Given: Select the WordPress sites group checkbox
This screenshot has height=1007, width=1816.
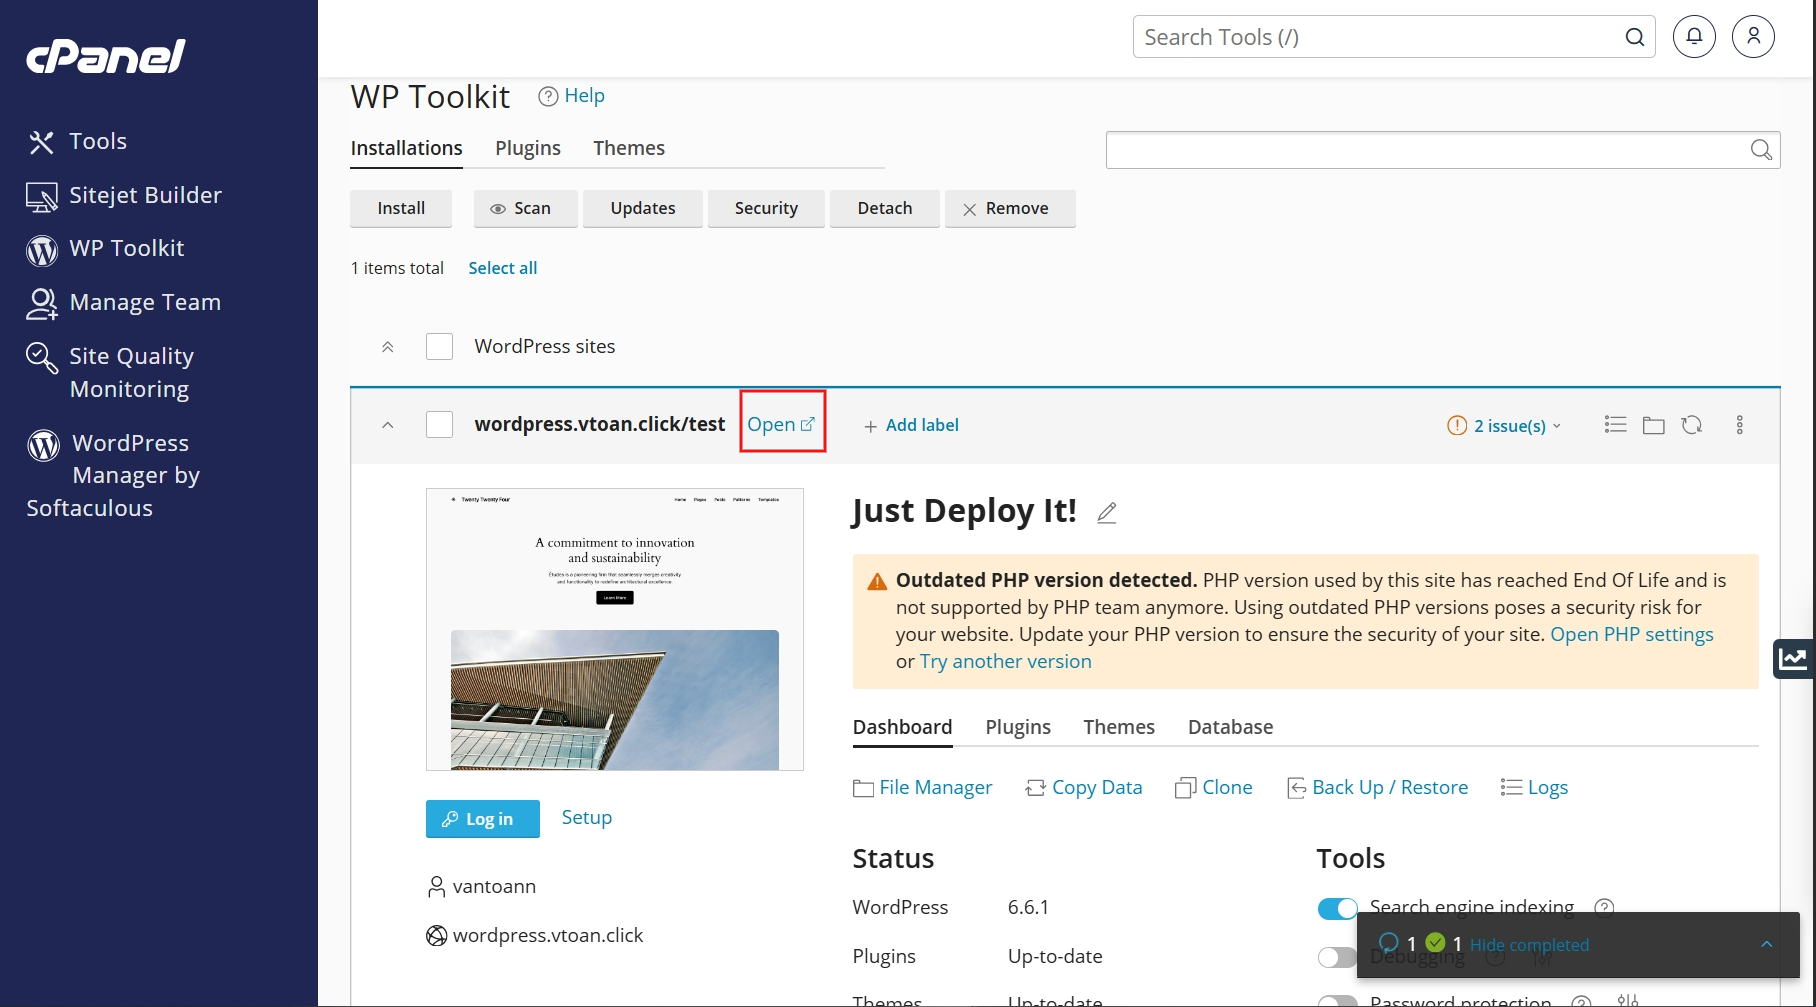Looking at the screenshot, I should click(x=440, y=347).
